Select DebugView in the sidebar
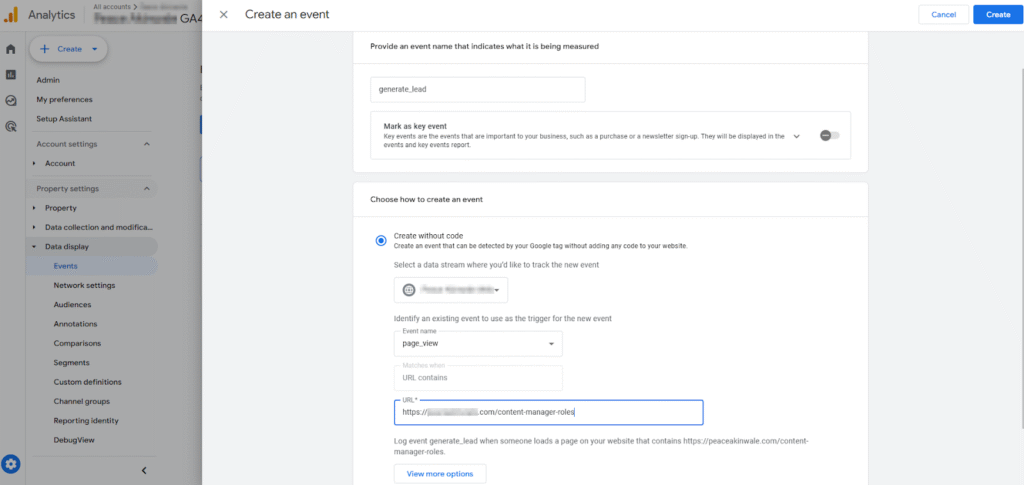 [x=73, y=440]
